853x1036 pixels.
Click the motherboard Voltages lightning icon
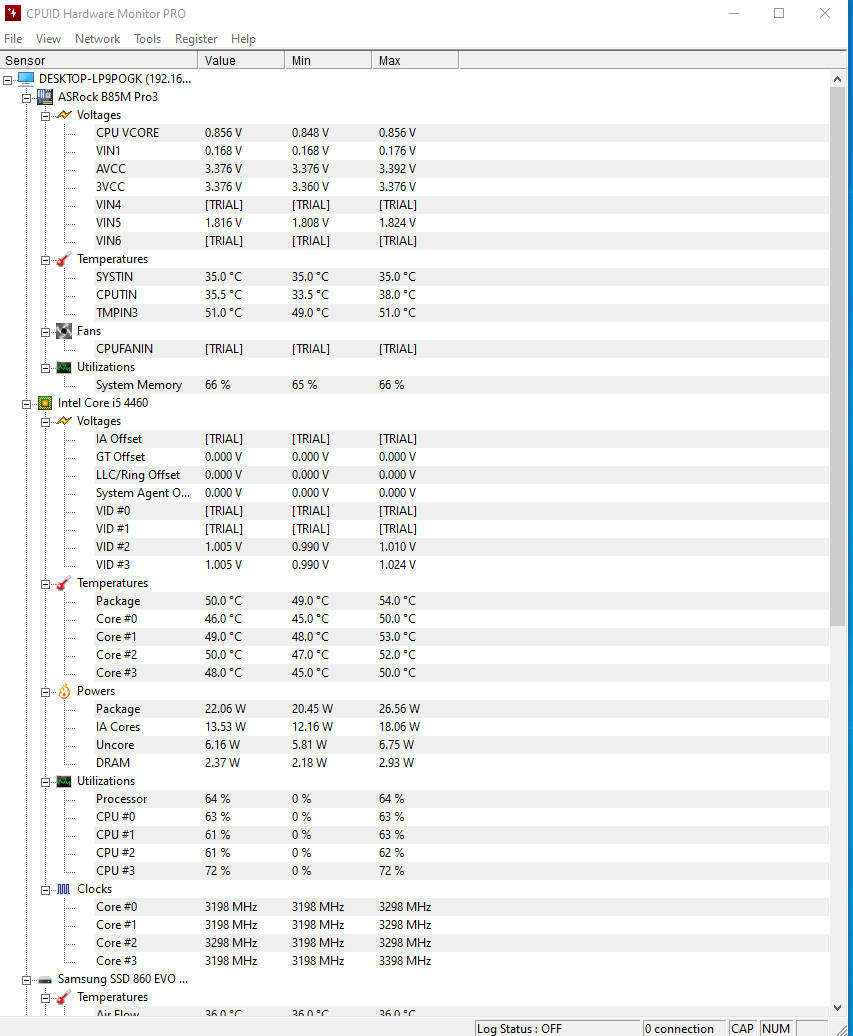[63, 115]
